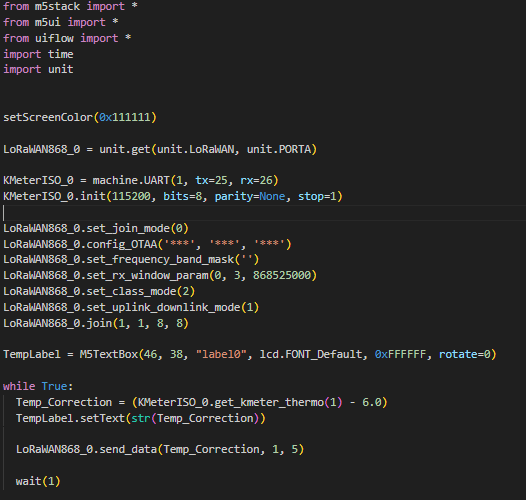Click the LoRaWAN868_0.join(1, 1, 8, 8) line
Screen dimensions: 526x500
96,323
